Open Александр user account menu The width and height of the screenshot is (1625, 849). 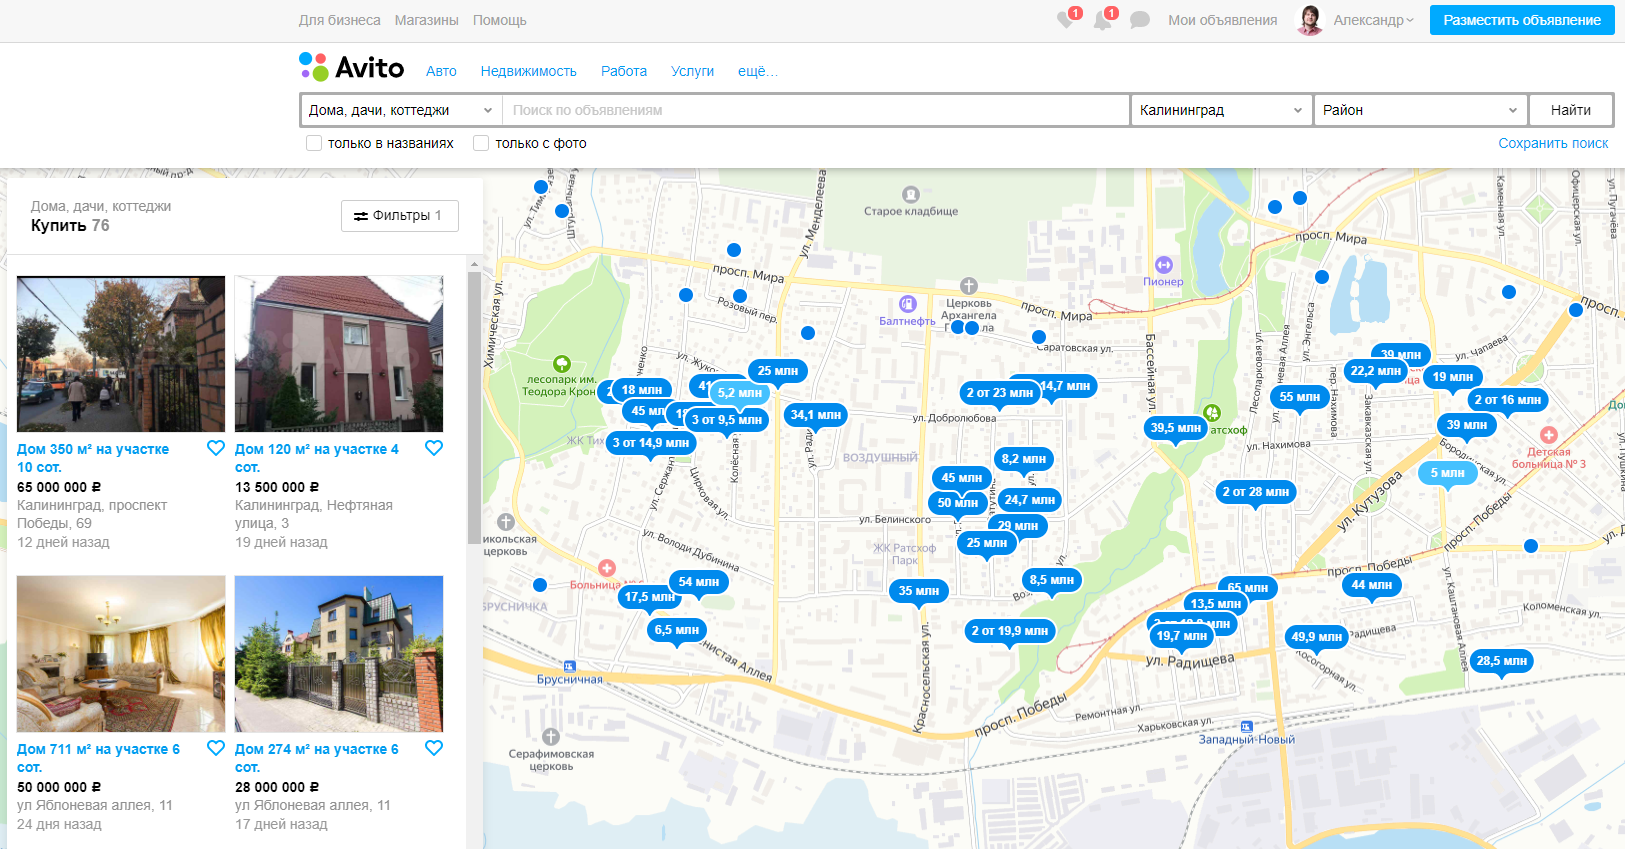click(1372, 20)
